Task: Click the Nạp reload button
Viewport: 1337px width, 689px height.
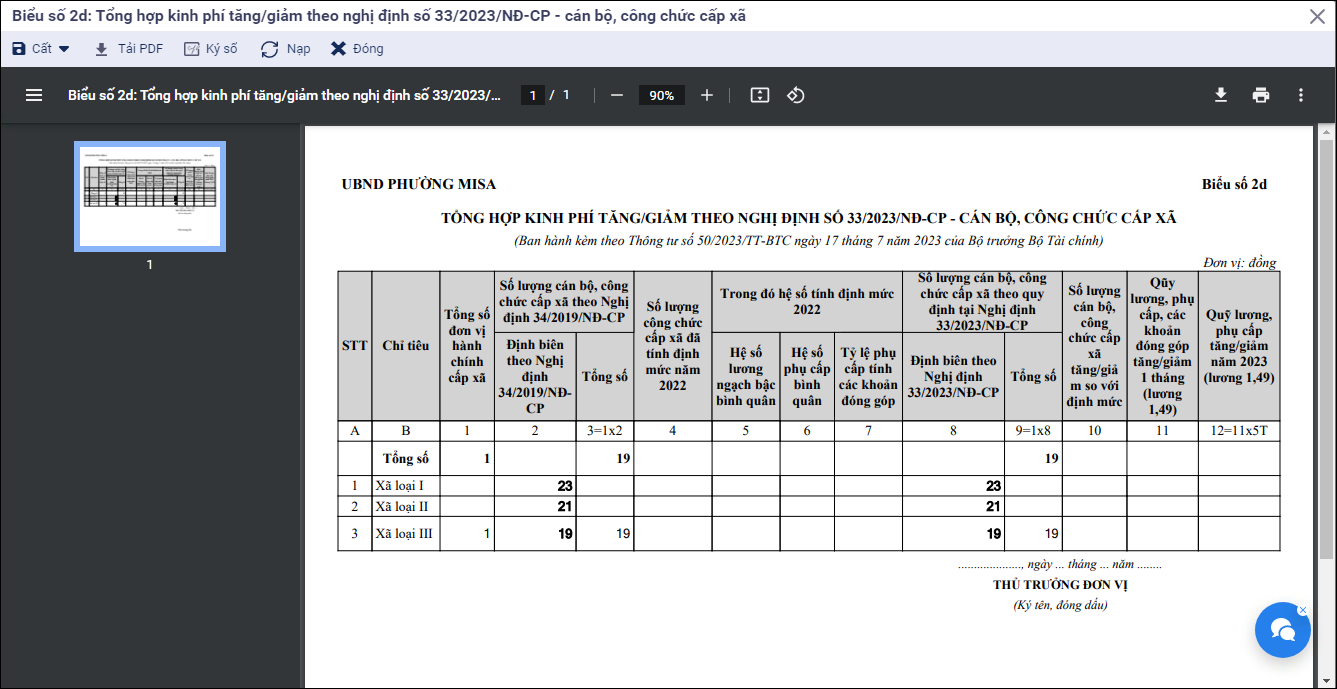Action: 286,49
